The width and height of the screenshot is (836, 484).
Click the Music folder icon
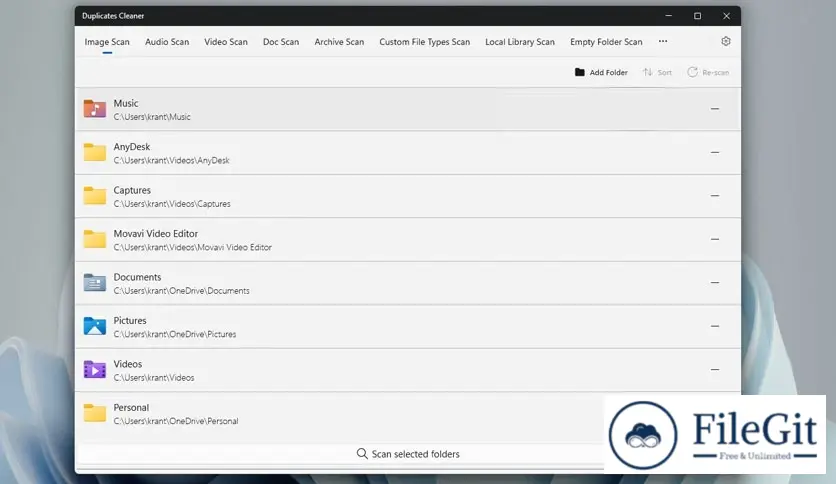(94, 109)
